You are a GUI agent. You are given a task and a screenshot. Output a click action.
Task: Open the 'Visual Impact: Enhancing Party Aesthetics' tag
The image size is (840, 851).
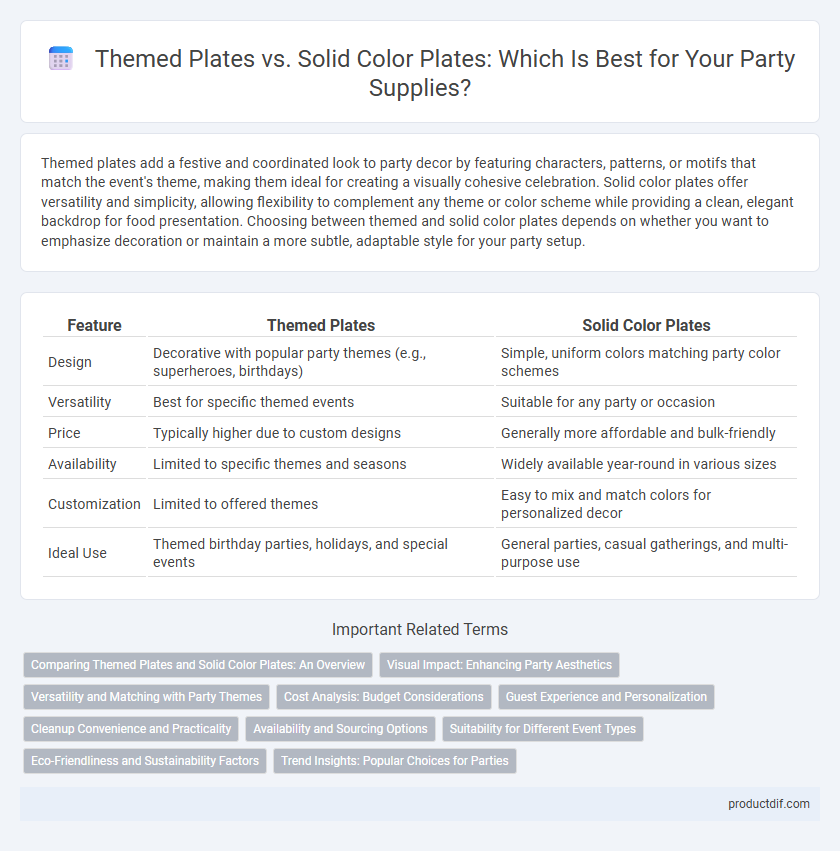[499, 665]
